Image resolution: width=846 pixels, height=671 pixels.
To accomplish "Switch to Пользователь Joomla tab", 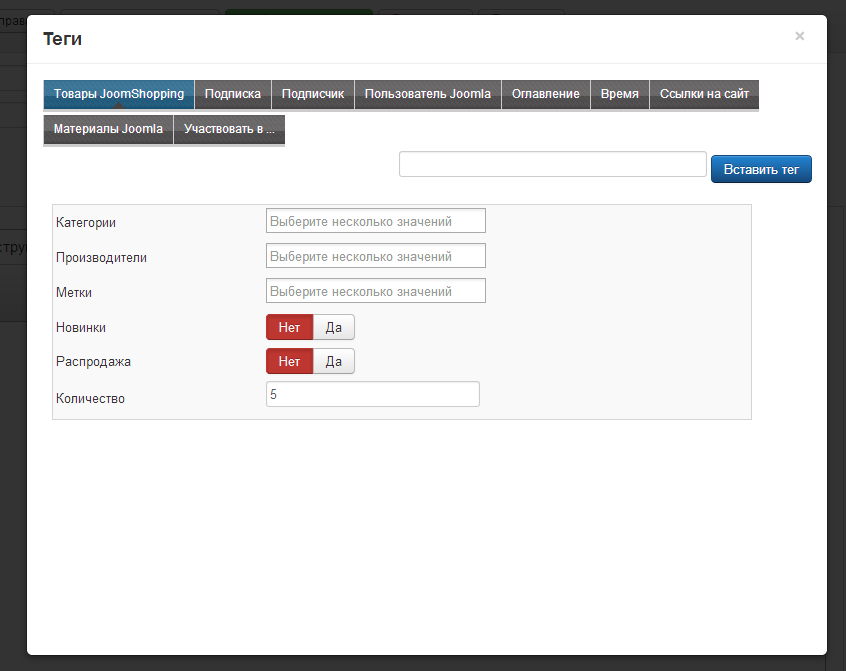I will pos(427,94).
